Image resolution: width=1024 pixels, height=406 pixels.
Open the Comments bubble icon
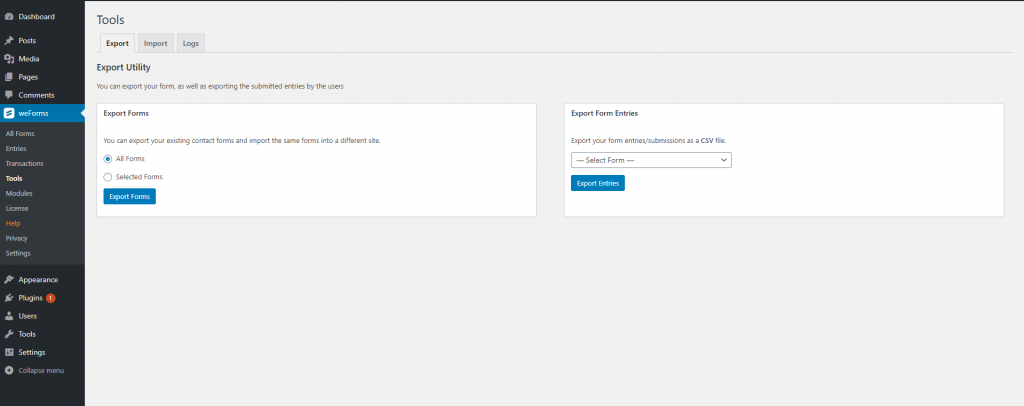(9, 95)
